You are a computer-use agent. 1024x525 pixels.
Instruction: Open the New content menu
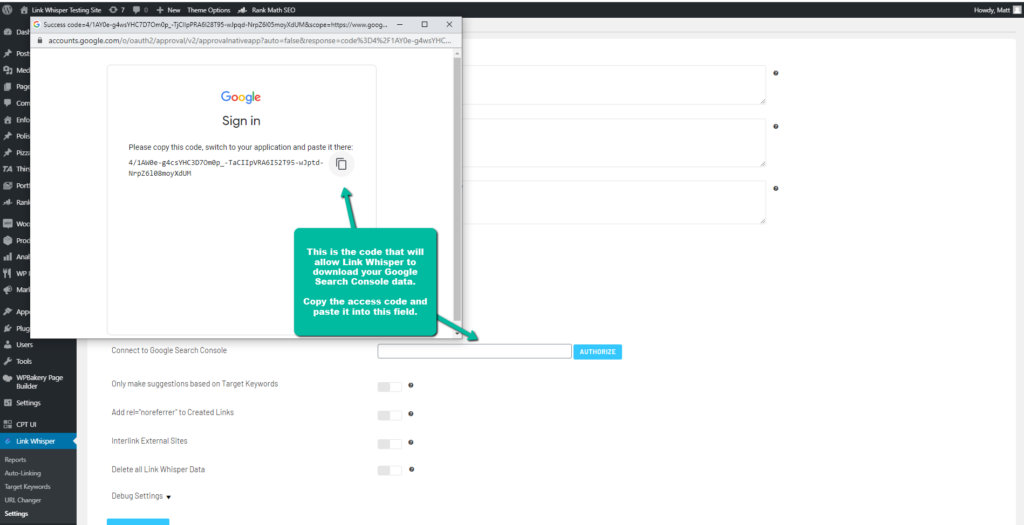[x=168, y=10]
